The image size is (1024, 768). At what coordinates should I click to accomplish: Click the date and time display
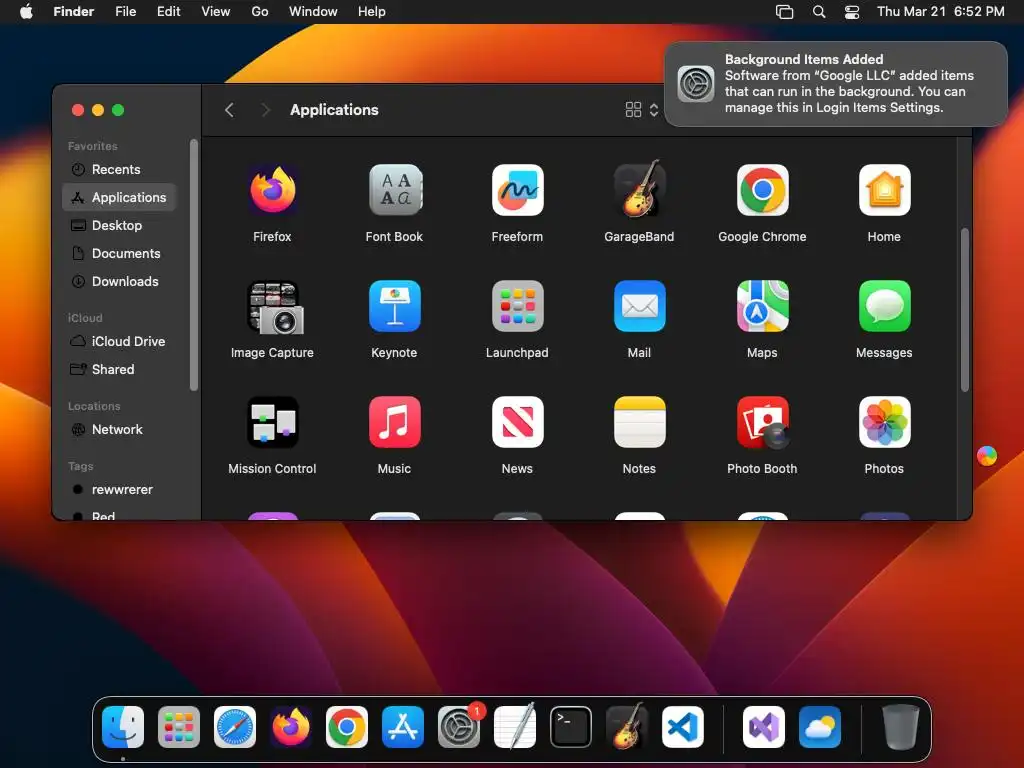[x=940, y=12]
